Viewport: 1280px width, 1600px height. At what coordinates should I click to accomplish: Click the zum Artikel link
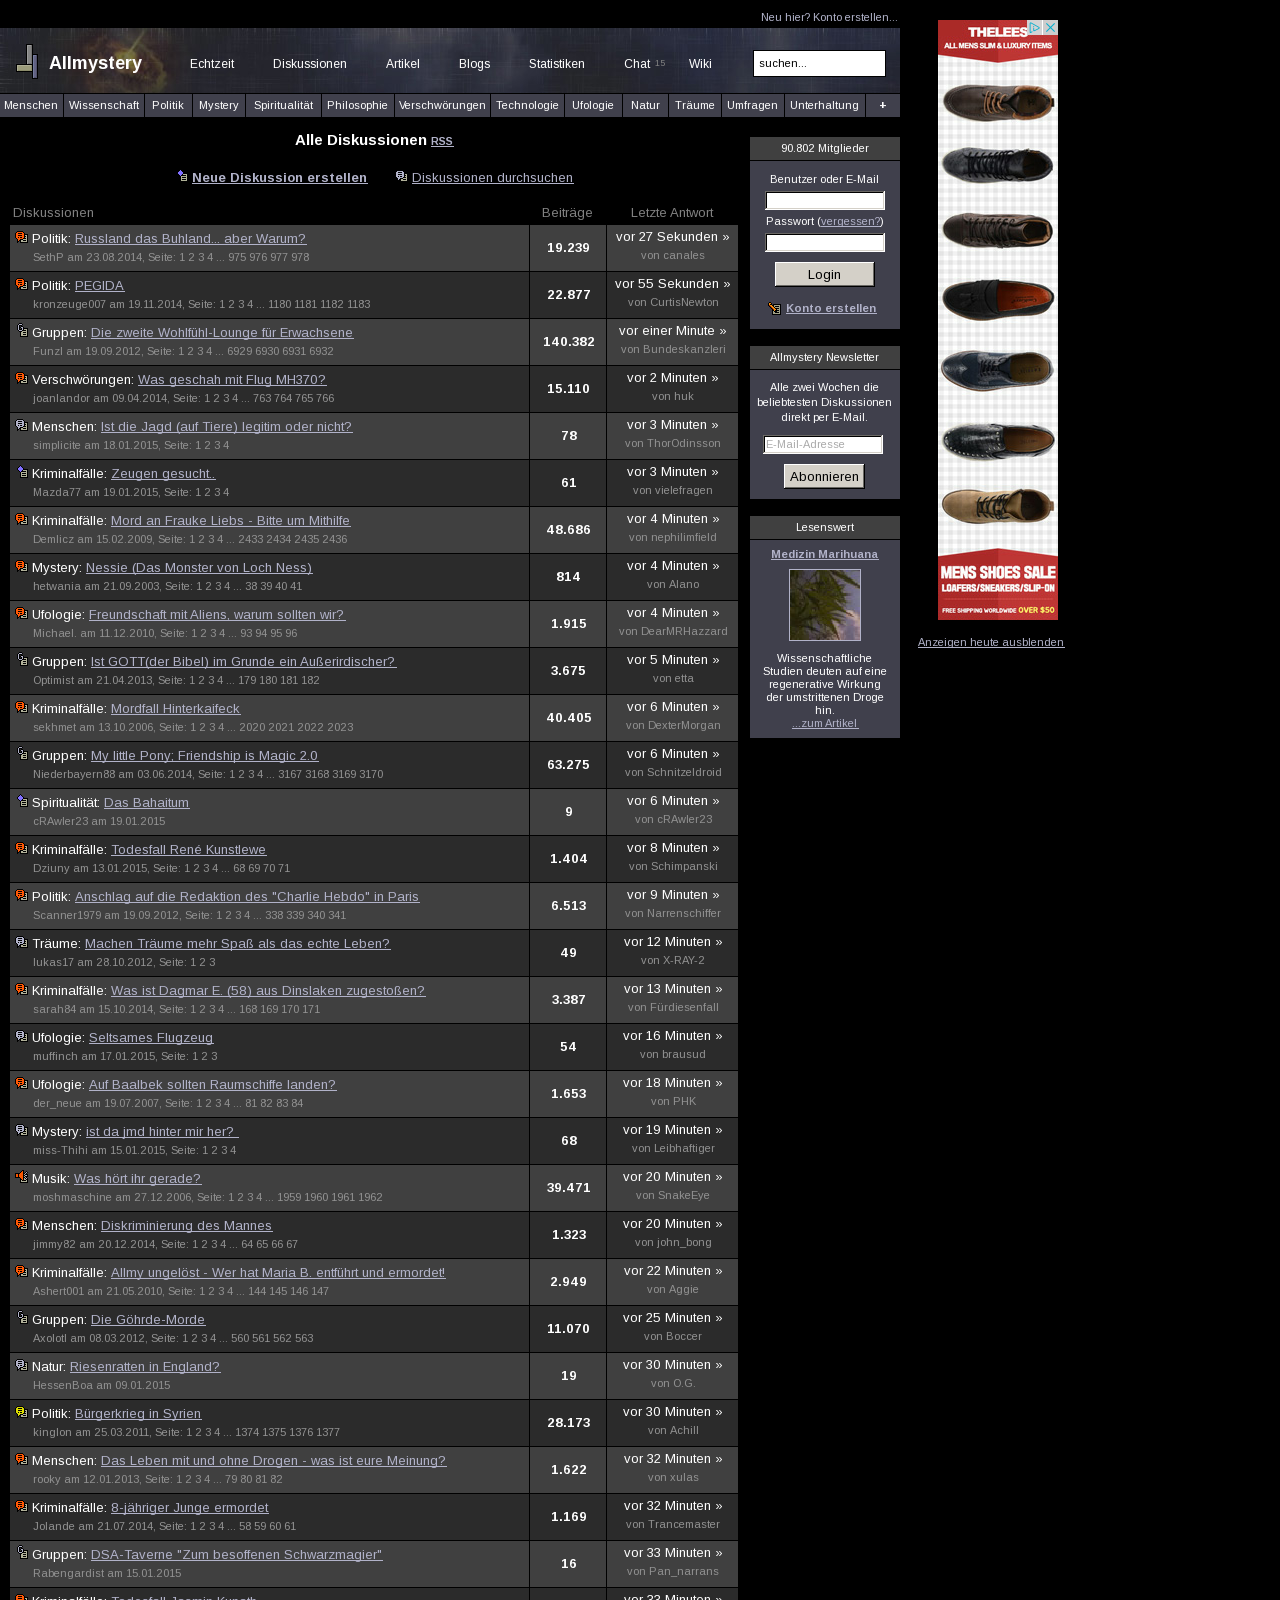(825, 723)
